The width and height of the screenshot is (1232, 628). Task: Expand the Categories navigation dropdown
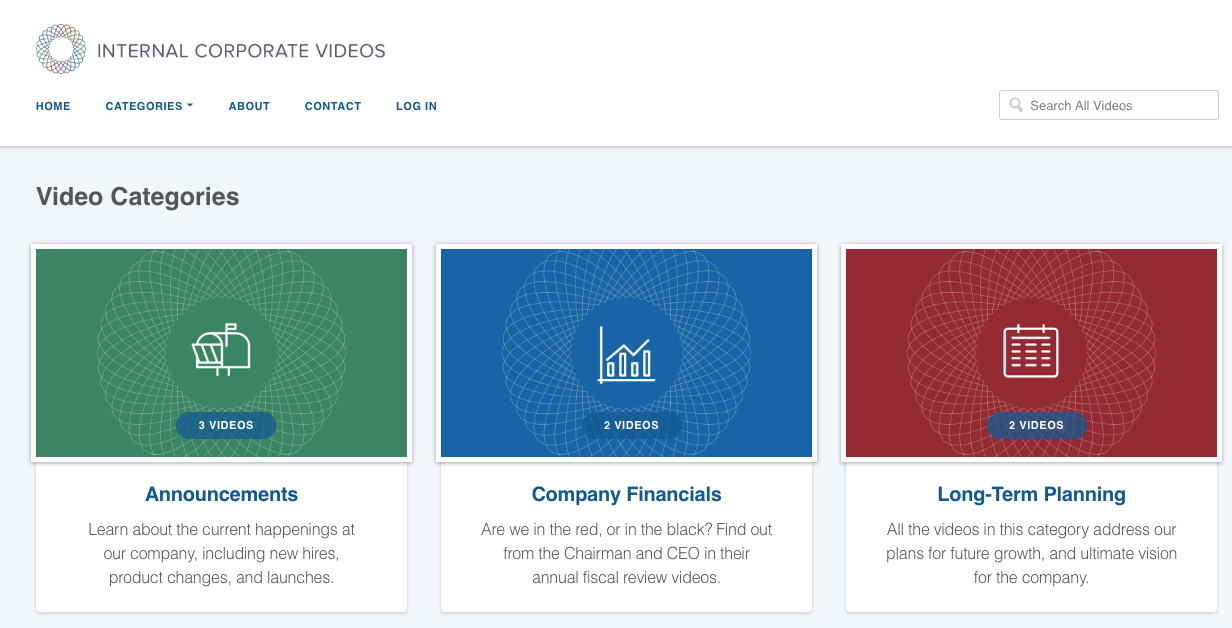[148, 106]
